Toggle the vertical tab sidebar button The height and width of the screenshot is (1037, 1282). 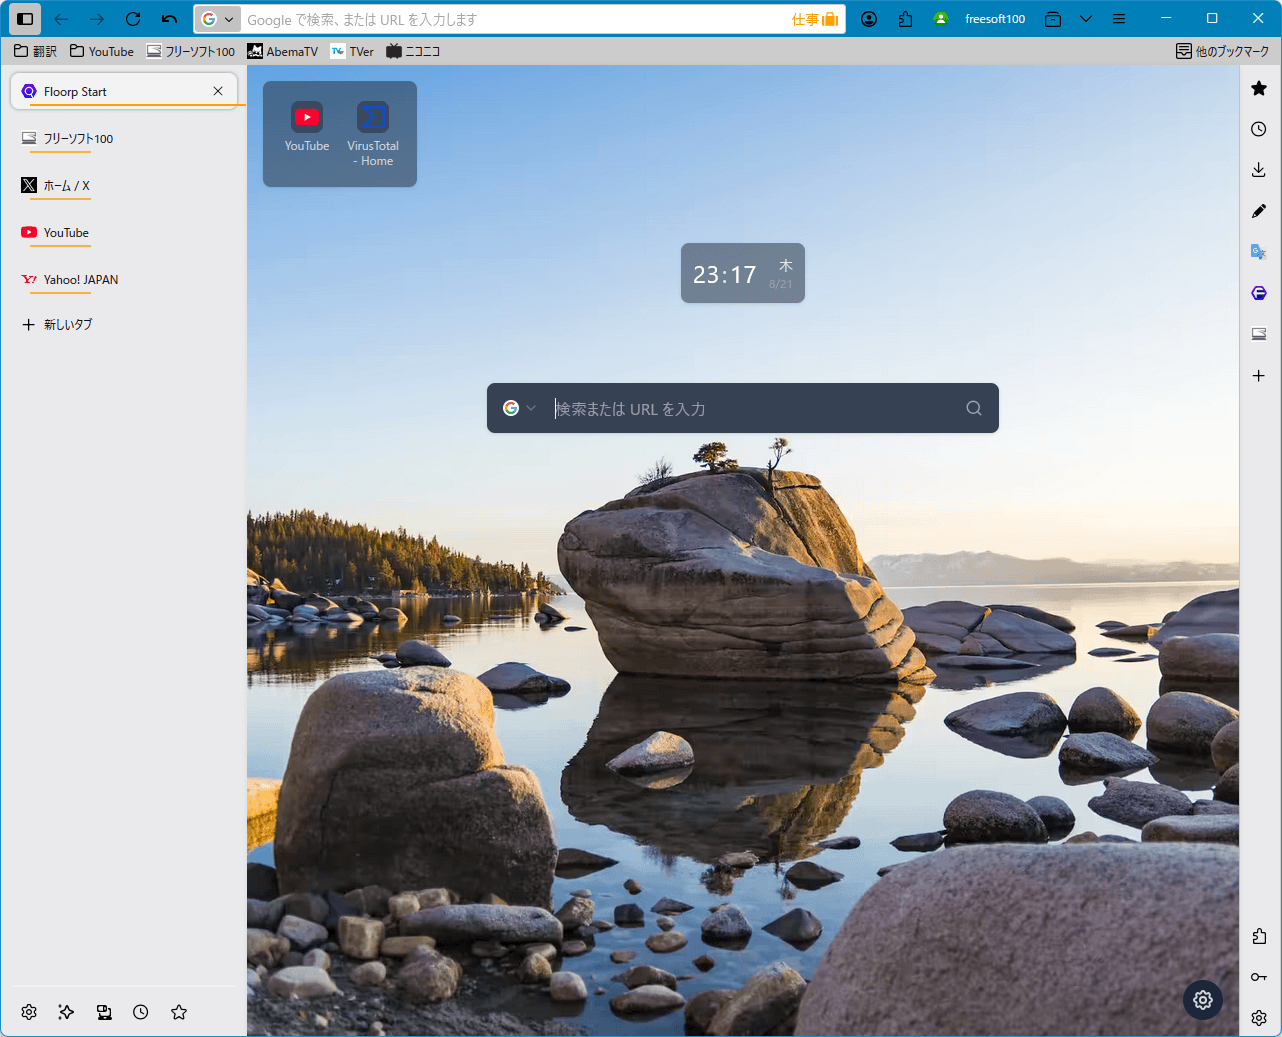[25, 19]
